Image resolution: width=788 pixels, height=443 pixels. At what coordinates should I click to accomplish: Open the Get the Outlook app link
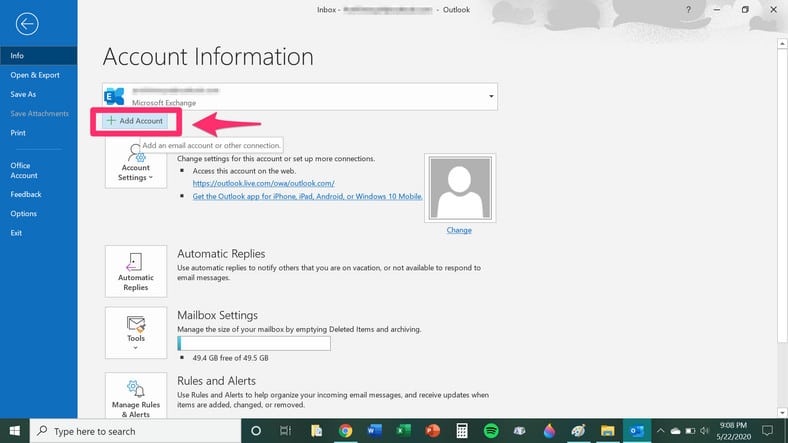pos(307,196)
